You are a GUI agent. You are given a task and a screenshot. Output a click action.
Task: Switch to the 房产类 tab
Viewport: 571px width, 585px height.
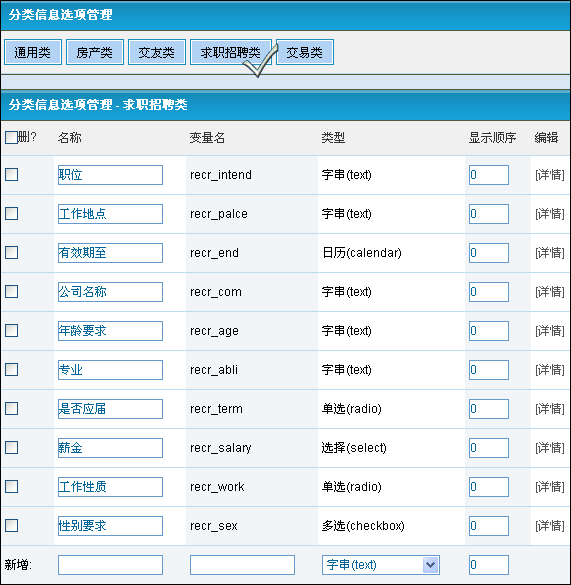[x=95, y=52]
